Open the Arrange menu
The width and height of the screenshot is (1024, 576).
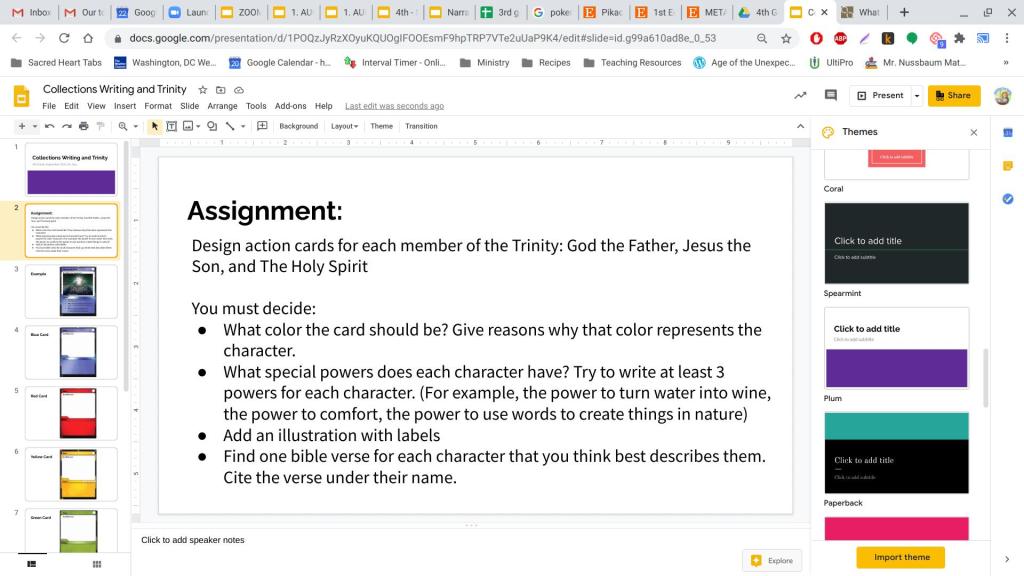click(222, 106)
